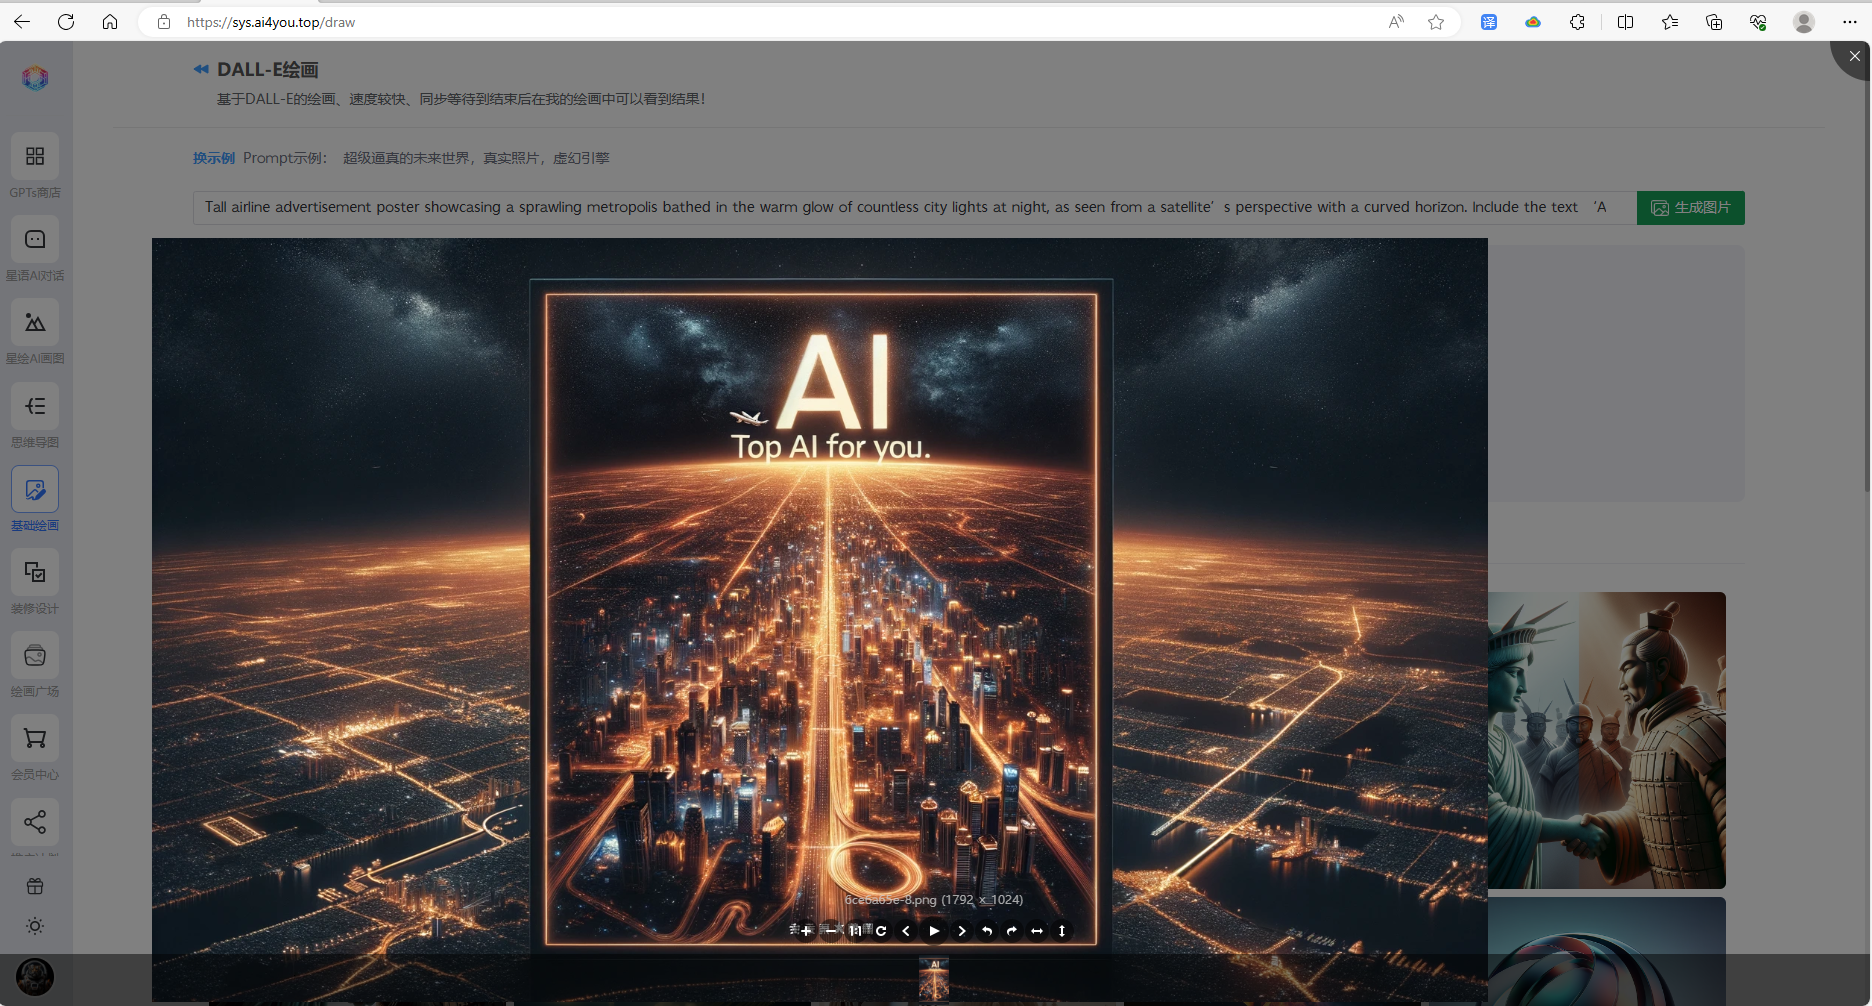Open the 绘画广场 gallery section
The height and width of the screenshot is (1006, 1872).
coord(35,665)
